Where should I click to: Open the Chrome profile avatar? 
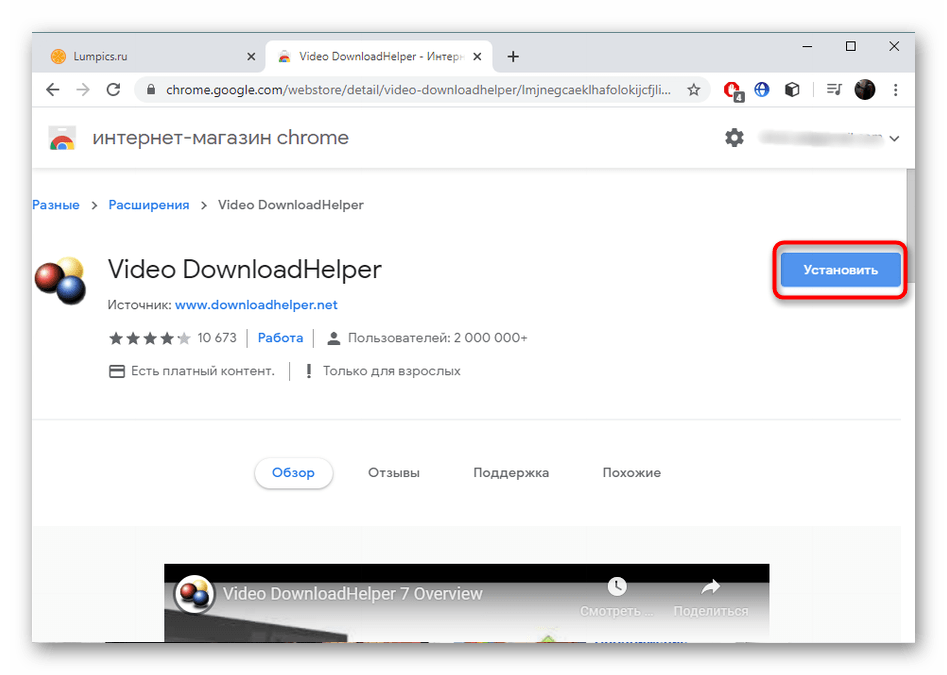tap(865, 90)
